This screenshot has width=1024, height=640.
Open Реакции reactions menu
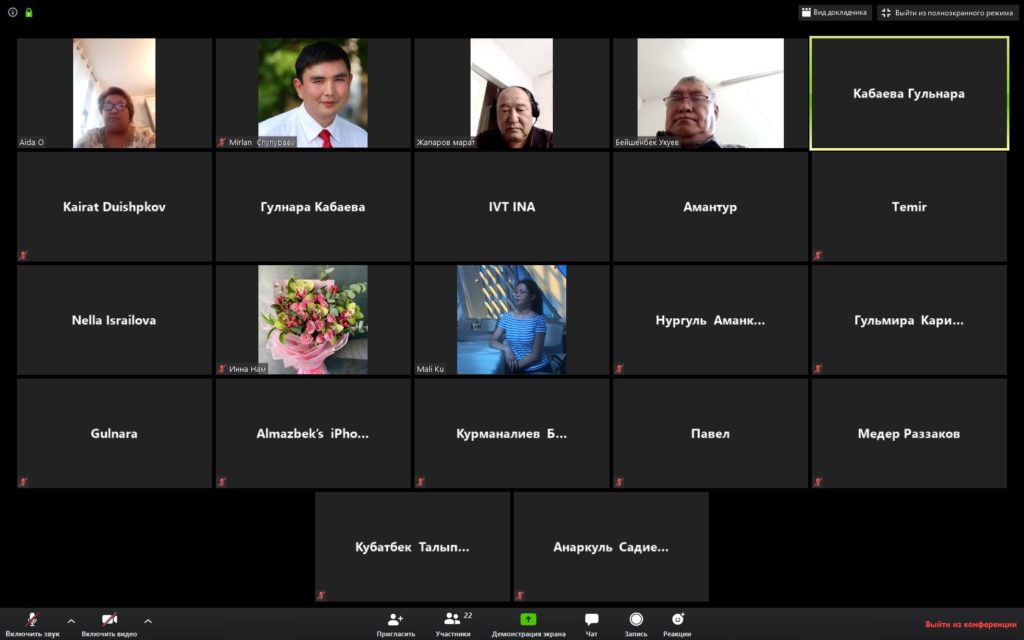coord(677,622)
